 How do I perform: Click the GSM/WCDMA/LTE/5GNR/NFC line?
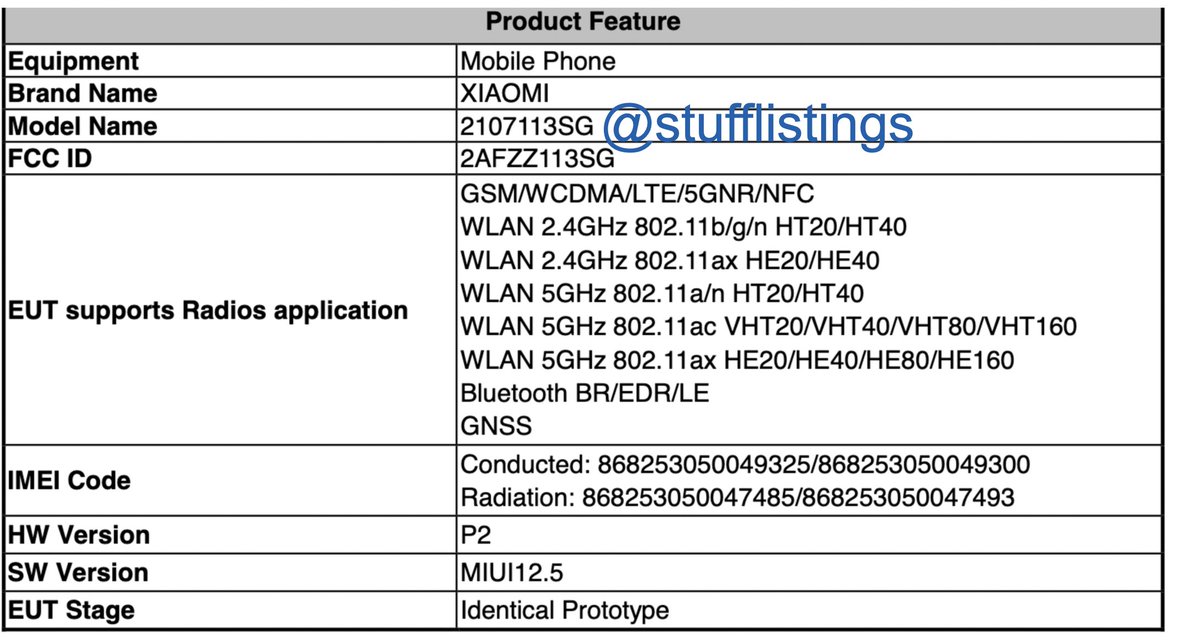pos(645,193)
